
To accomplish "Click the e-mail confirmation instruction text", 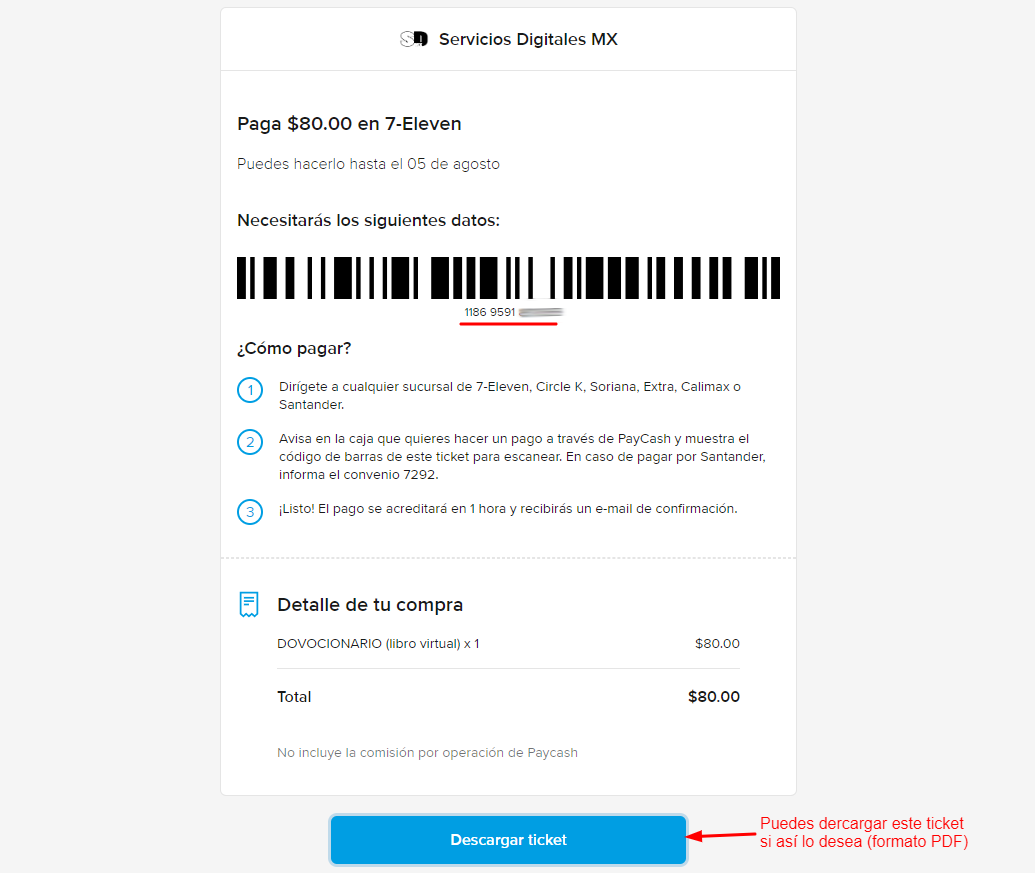I will 508,508.
